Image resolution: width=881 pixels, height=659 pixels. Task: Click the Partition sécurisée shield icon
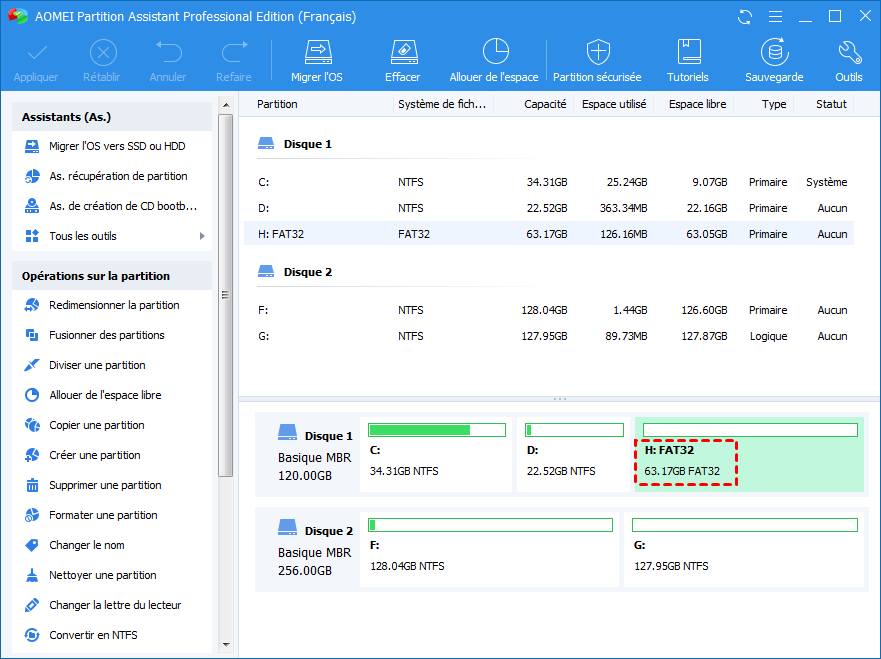pyautogui.click(x=597, y=53)
